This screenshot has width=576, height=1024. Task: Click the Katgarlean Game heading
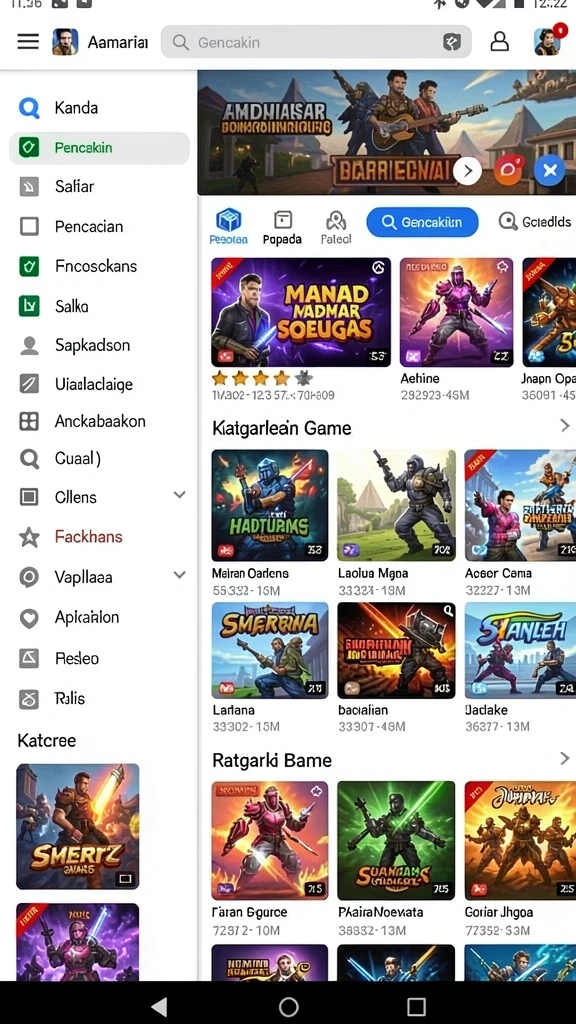tap(282, 428)
